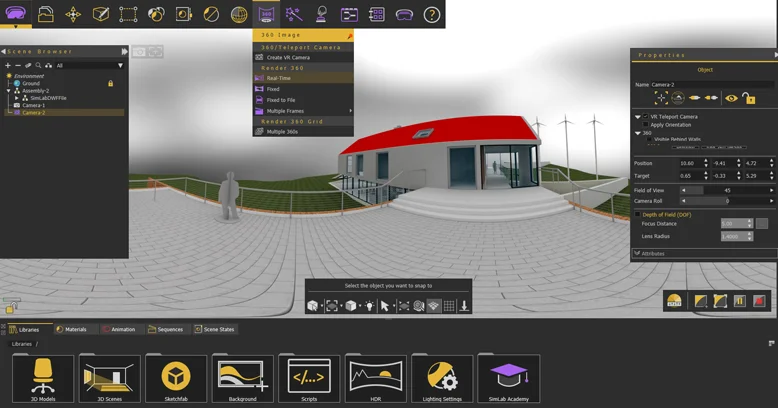Adjust the Field of View slider

coord(727,190)
